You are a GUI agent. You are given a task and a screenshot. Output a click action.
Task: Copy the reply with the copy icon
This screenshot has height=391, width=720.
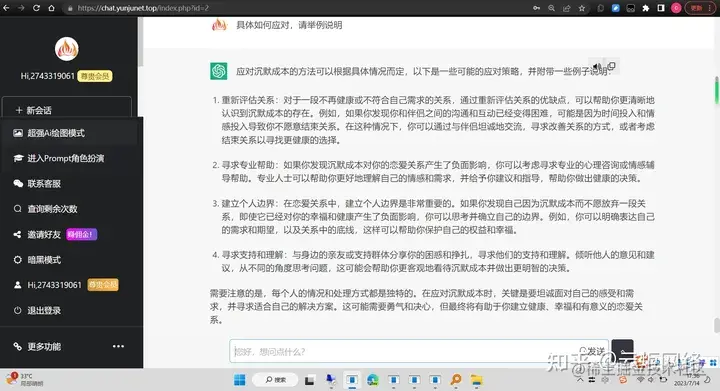click(x=611, y=66)
